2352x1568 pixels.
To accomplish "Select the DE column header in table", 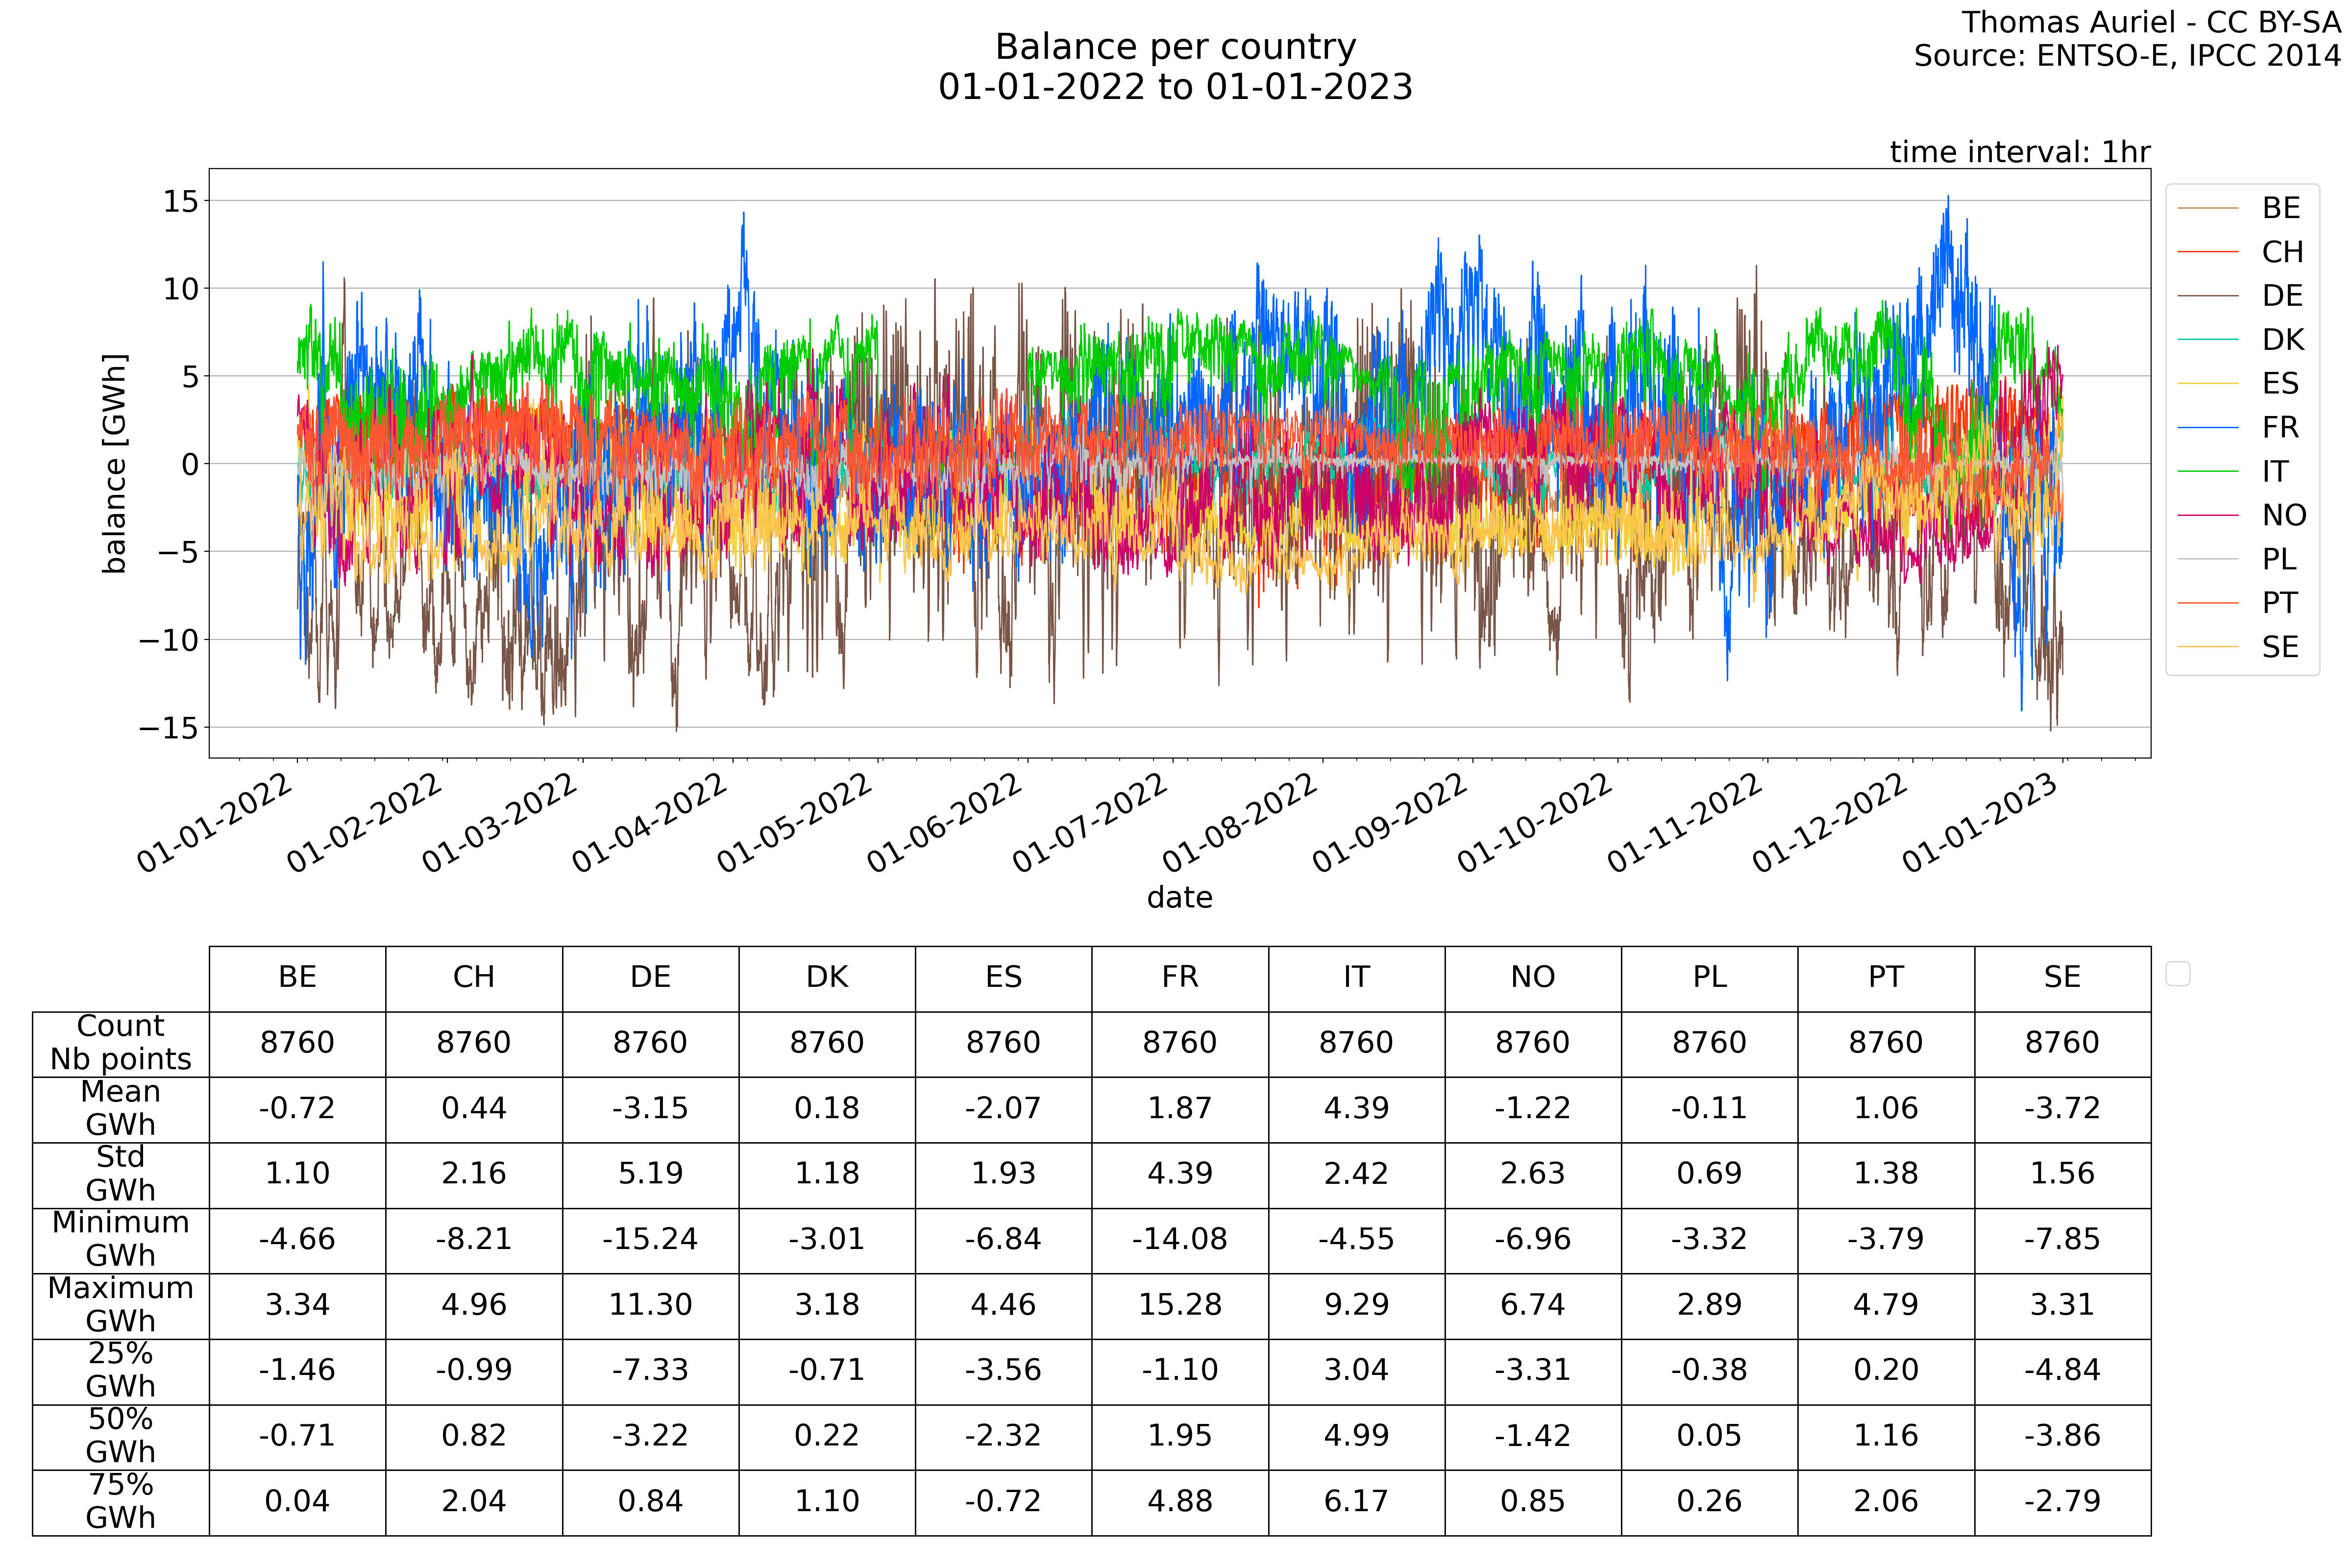I will click(650, 978).
